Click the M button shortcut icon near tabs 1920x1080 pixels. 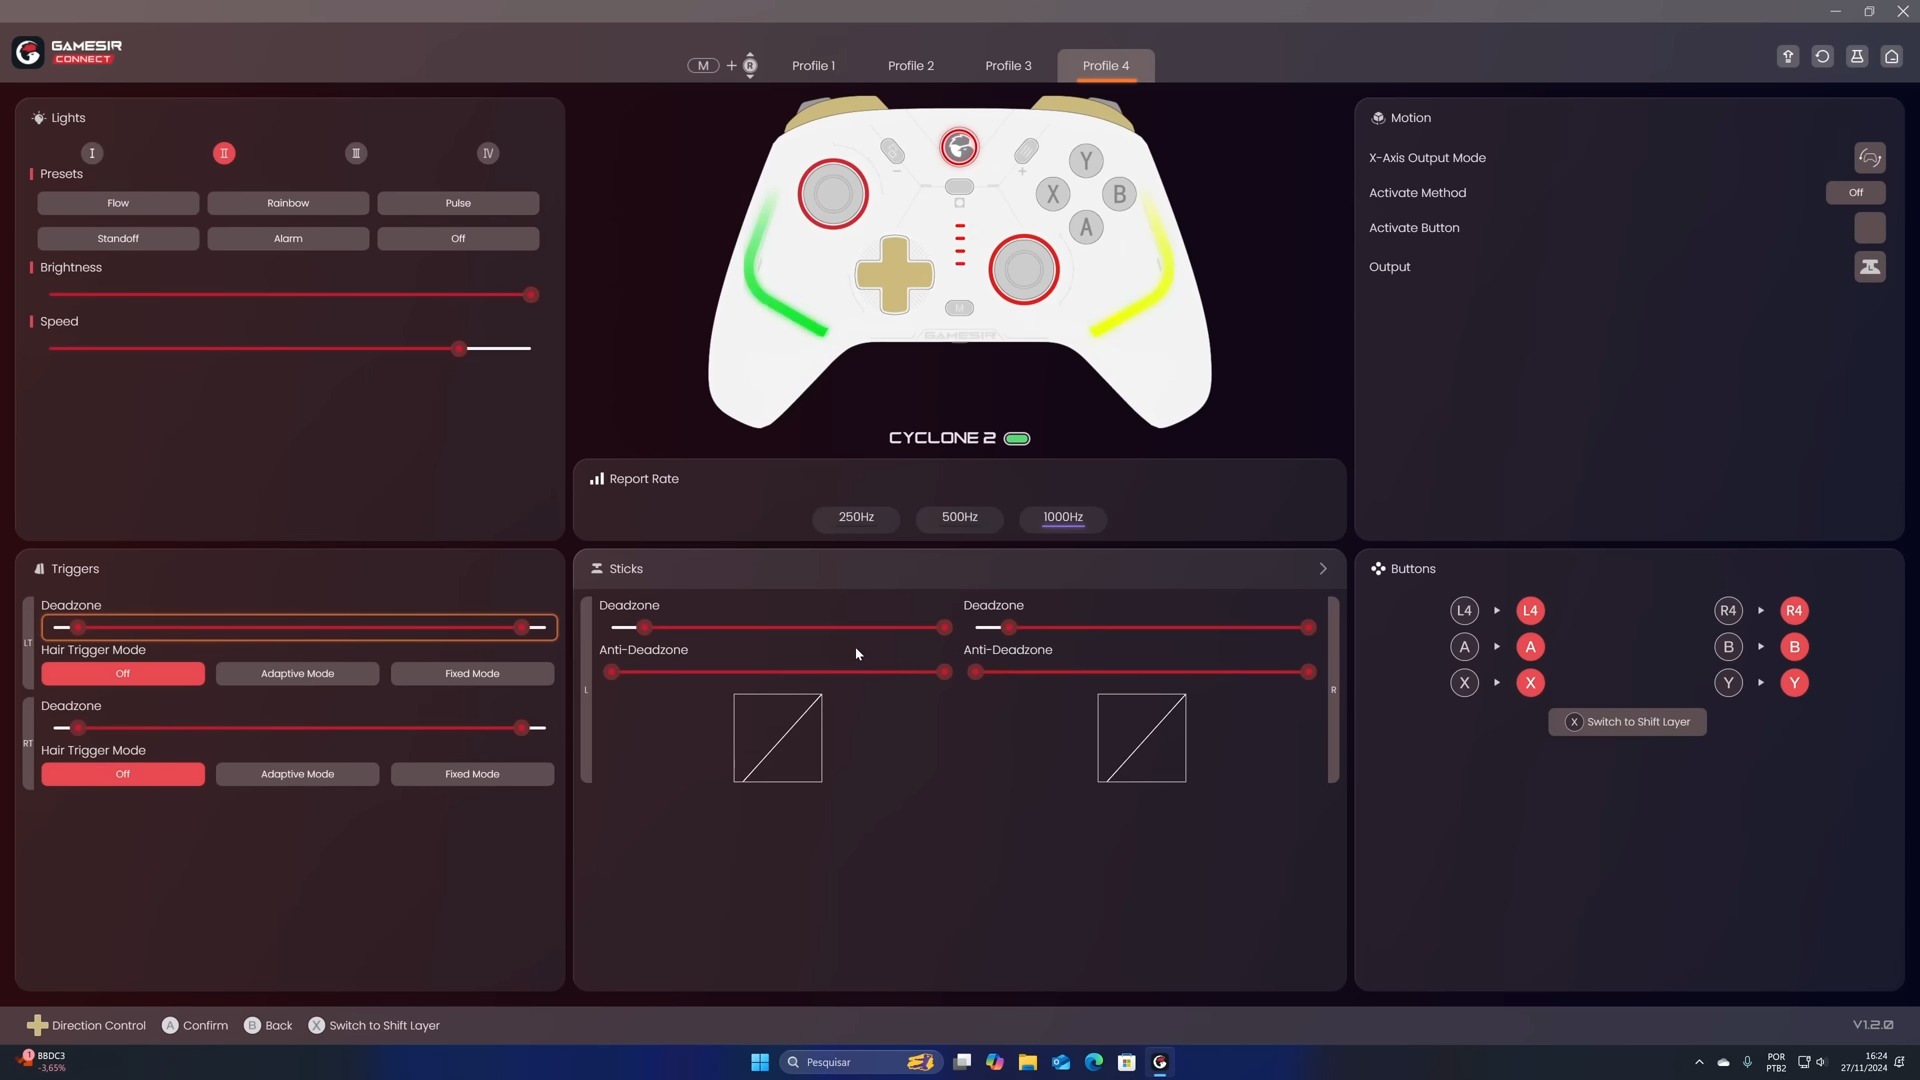pyautogui.click(x=703, y=66)
